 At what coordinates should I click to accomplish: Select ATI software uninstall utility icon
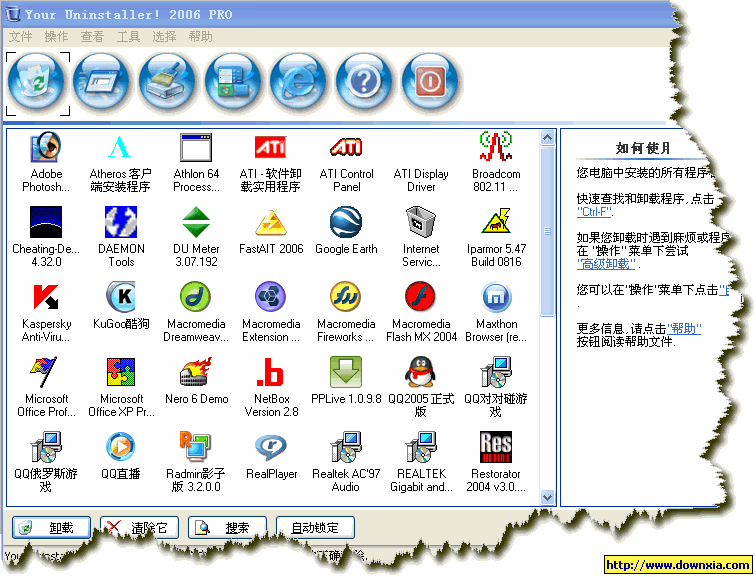tap(270, 147)
